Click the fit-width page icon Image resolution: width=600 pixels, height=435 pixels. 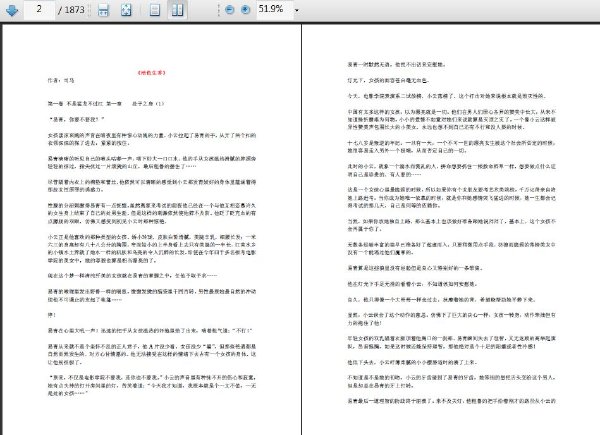coord(103,10)
